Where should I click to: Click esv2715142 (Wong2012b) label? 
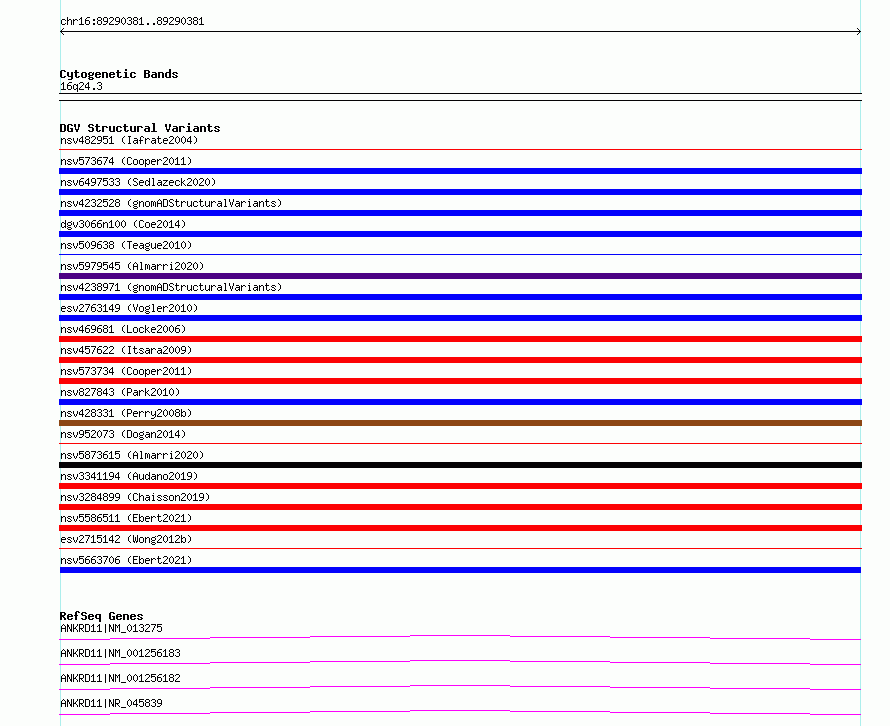(126, 539)
